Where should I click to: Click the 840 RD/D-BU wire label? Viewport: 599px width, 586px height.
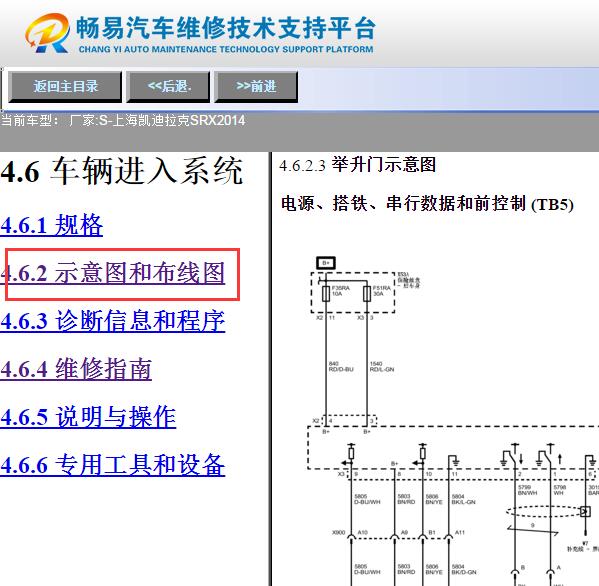[341, 366]
